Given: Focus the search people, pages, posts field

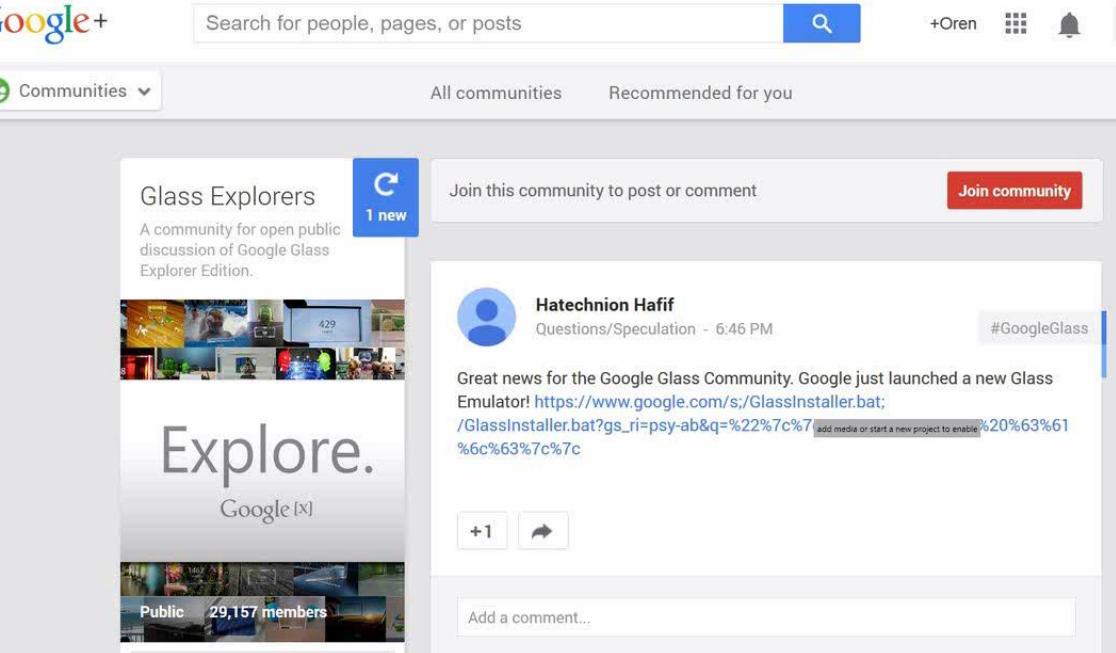Looking at the screenshot, I should 488,23.
